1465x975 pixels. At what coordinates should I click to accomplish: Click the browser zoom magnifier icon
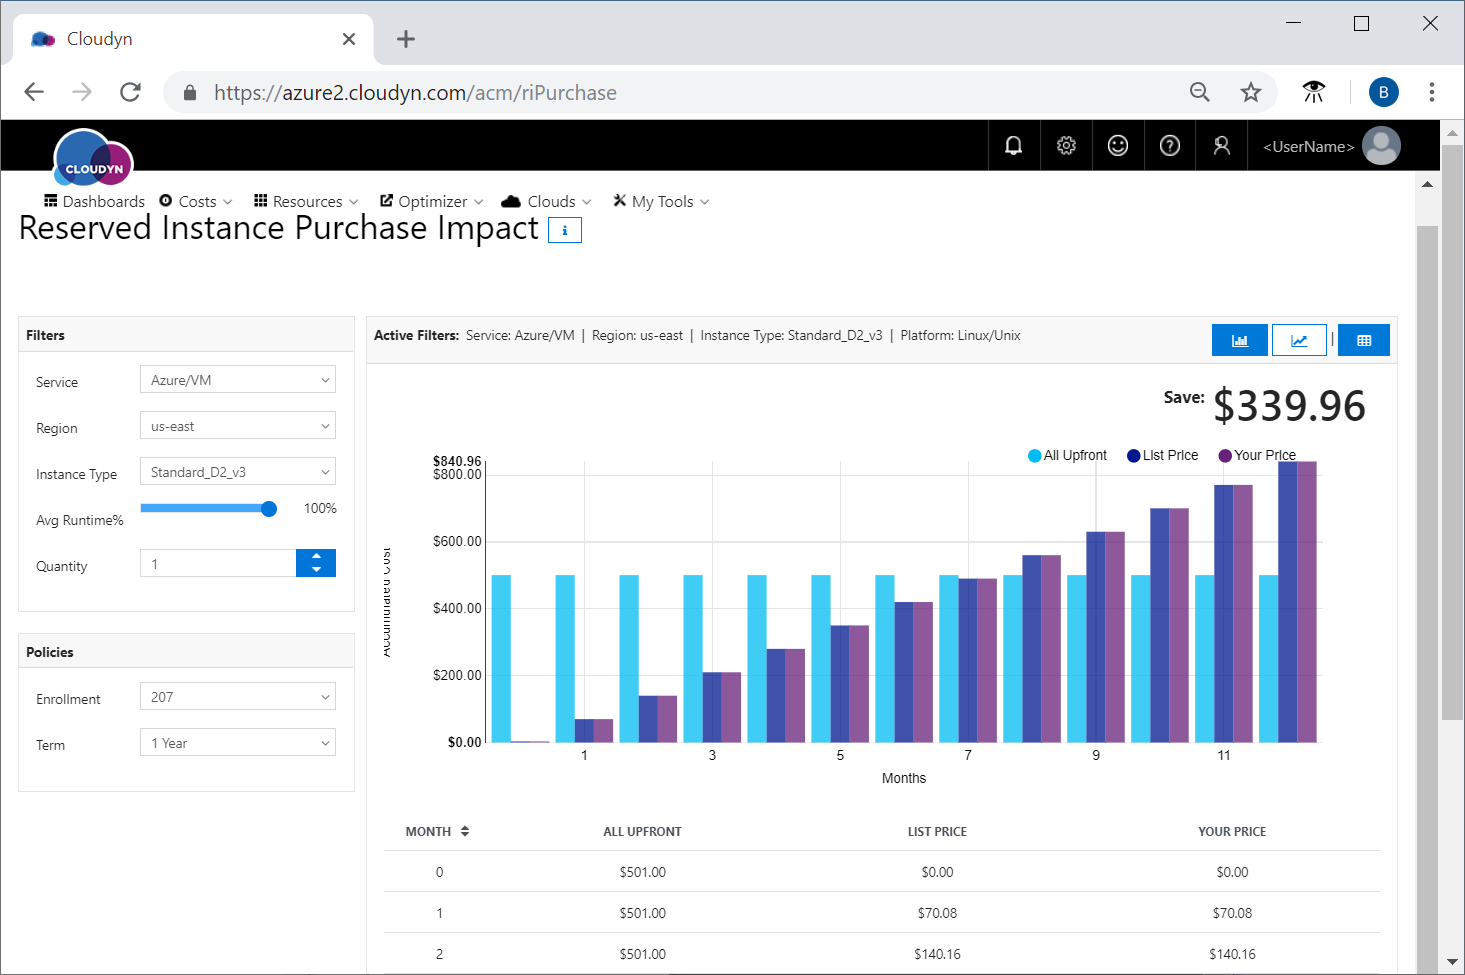[1200, 93]
